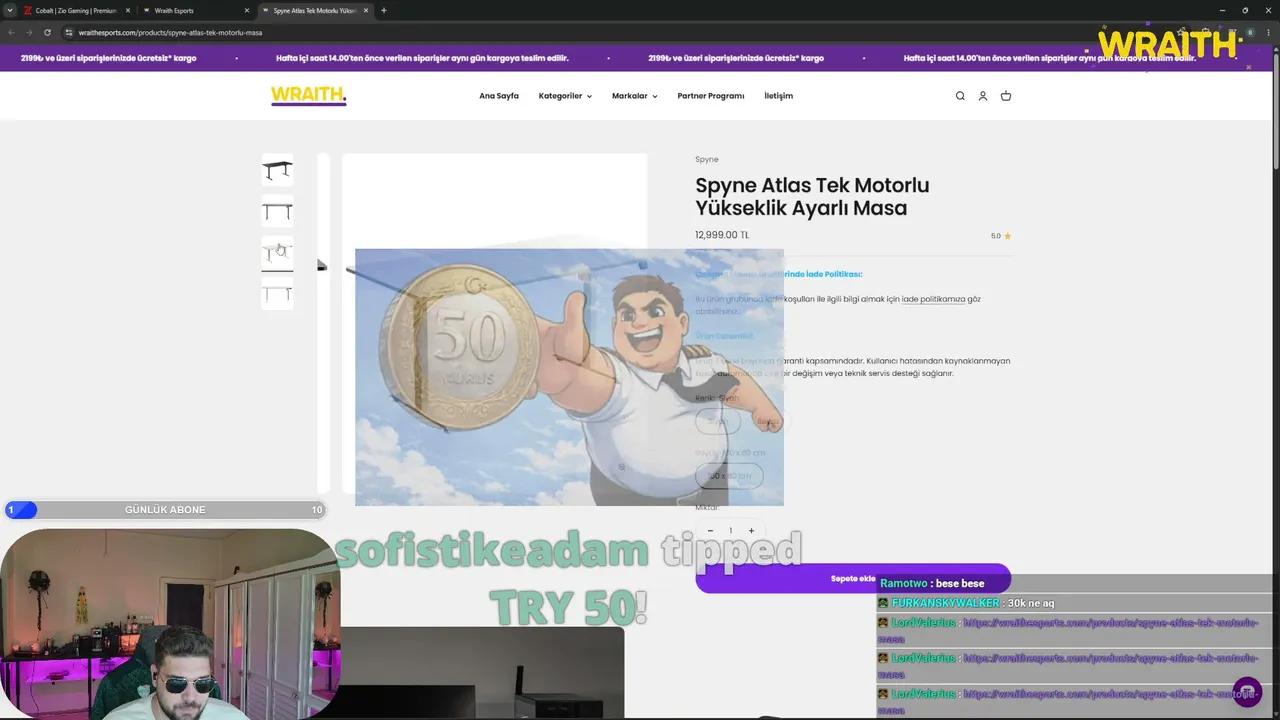Close the Spyne Atlas Tek Motorlu tab
The image size is (1280, 720).
point(366,10)
